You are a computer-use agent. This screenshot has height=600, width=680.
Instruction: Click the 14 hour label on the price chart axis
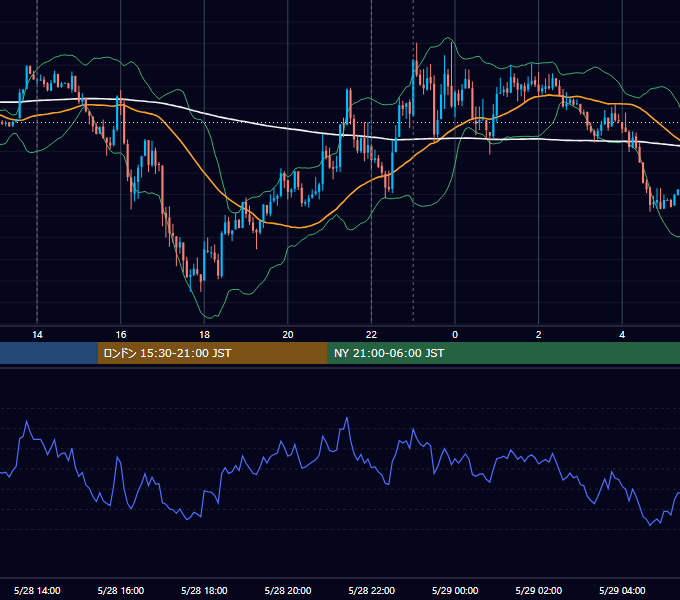(x=37, y=335)
